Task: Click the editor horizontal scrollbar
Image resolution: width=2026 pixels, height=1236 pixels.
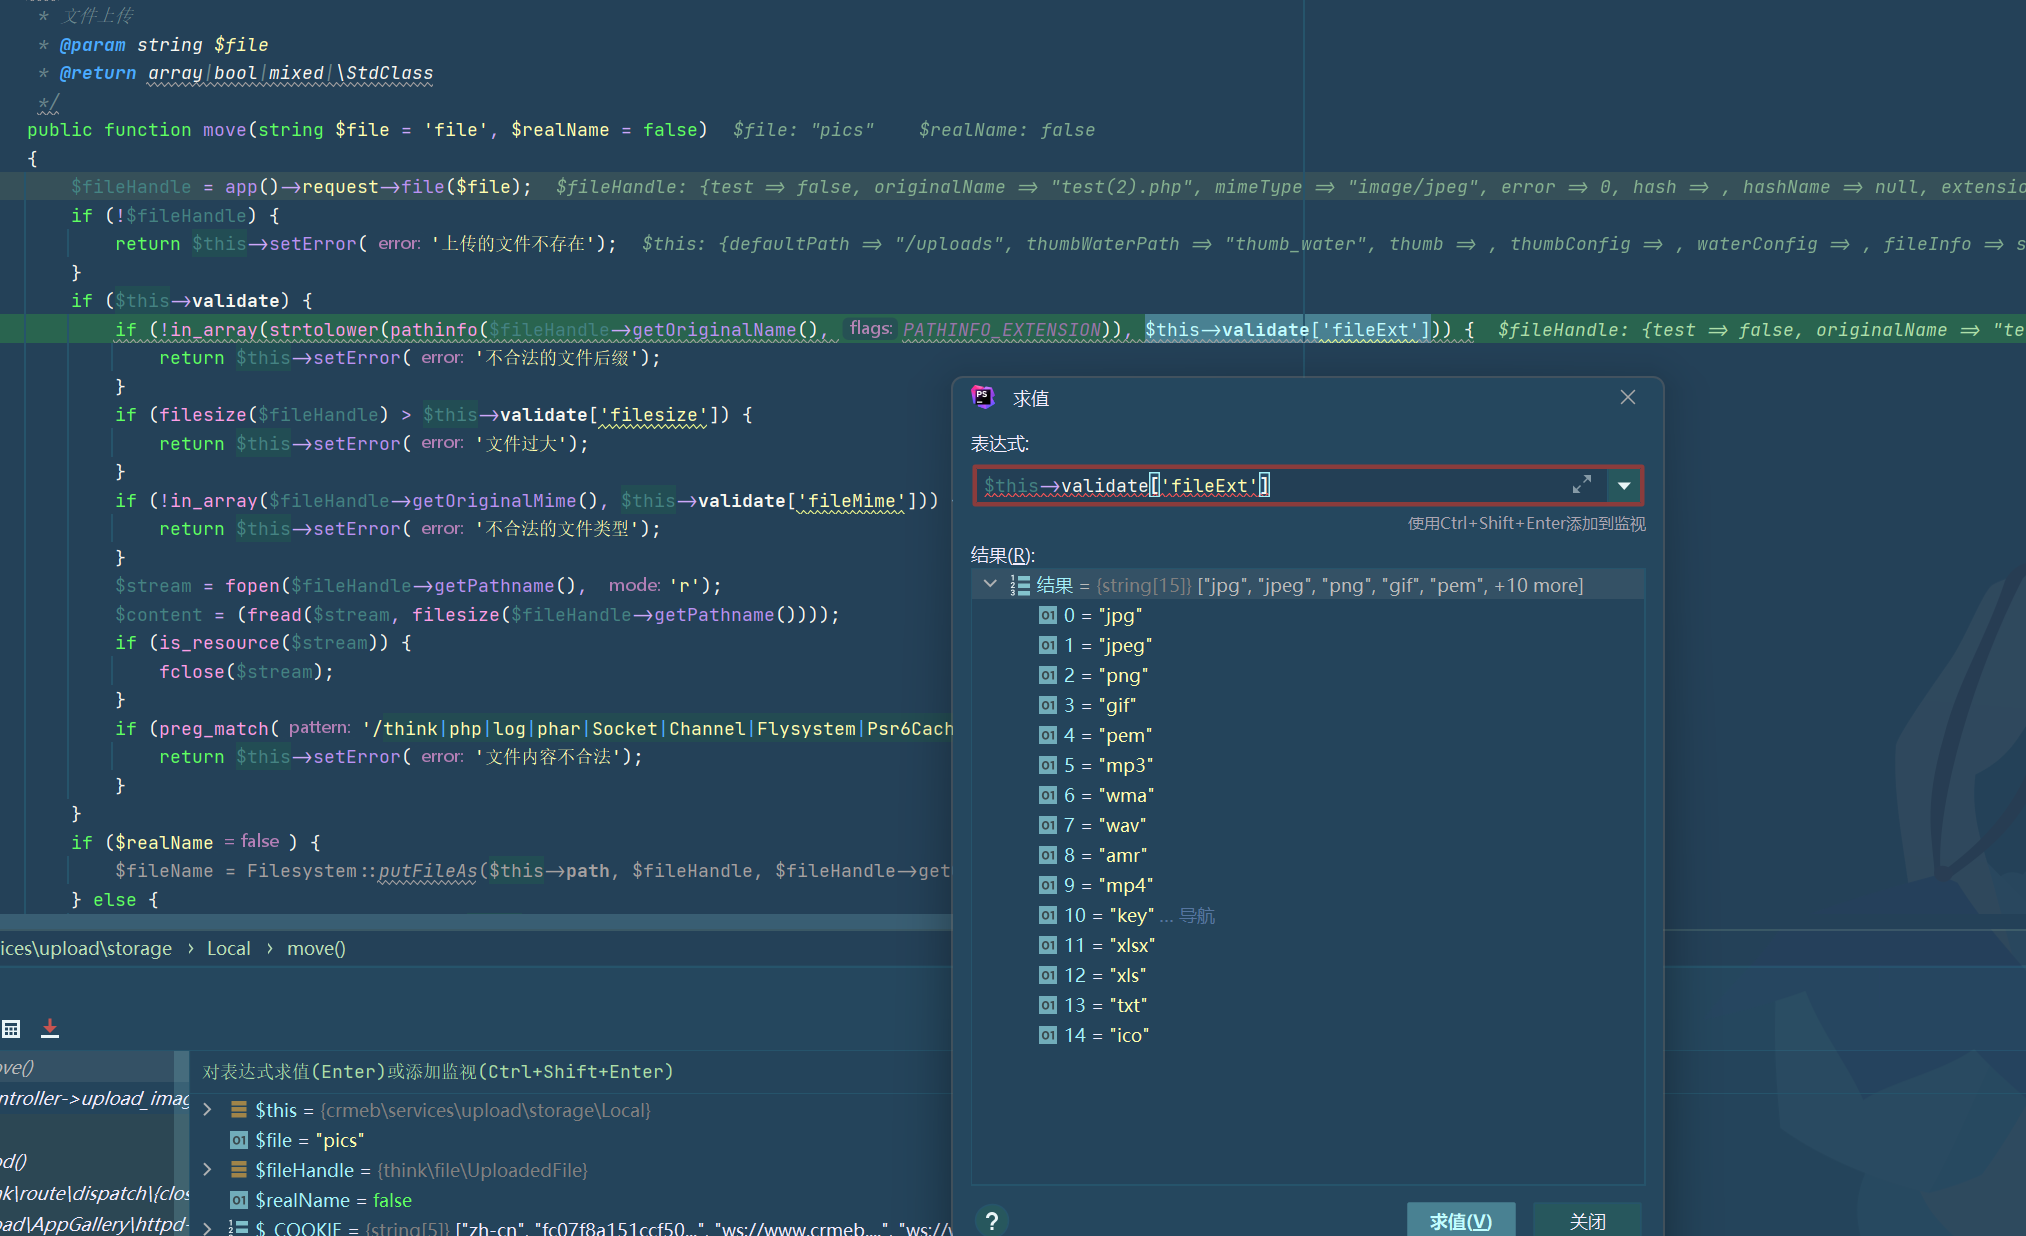Action: click(x=476, y=921)
